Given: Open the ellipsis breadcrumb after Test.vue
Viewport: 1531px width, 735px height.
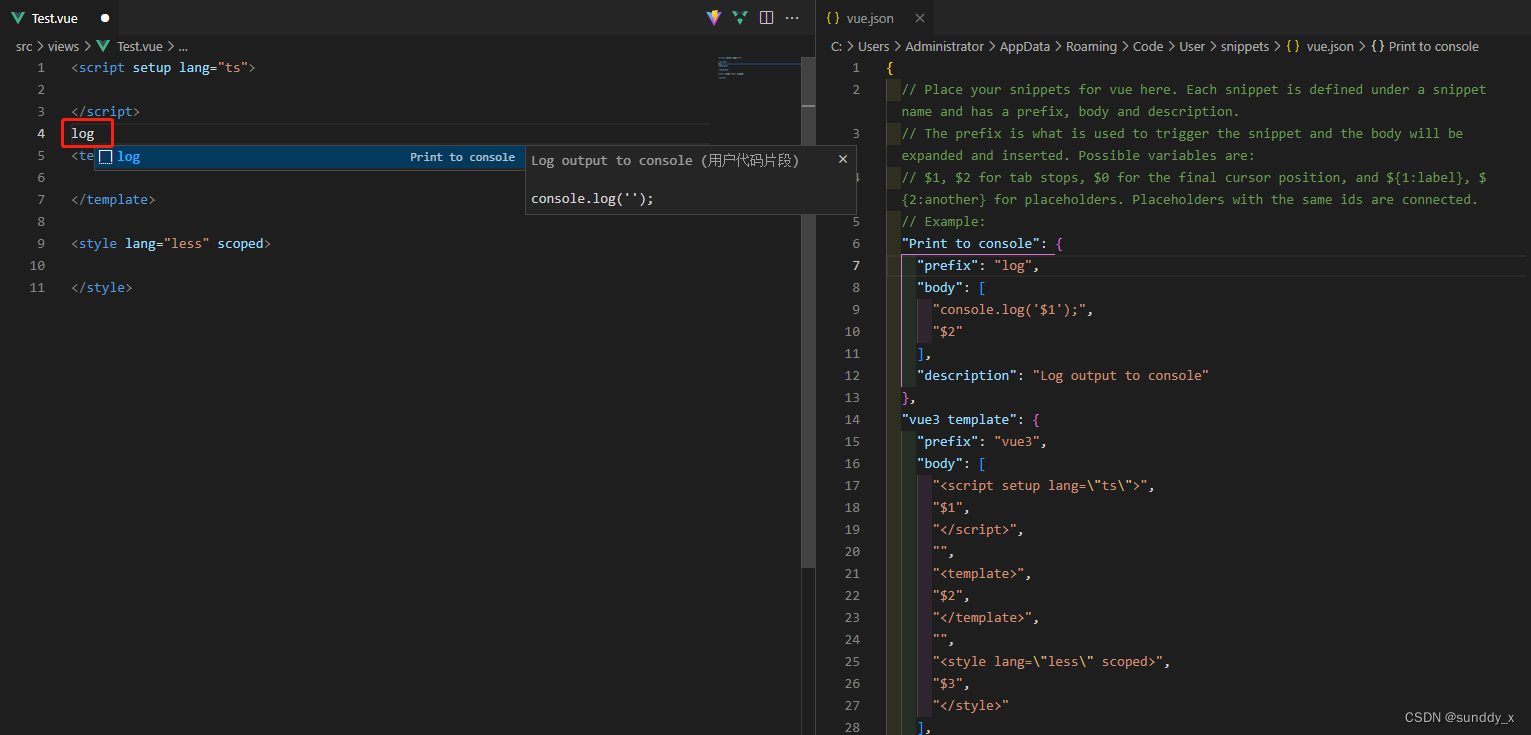Looking at the screenshot, I should [183, 46].
